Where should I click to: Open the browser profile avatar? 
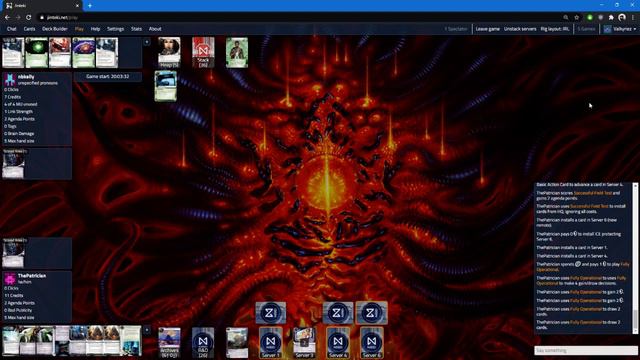point(622,18)
